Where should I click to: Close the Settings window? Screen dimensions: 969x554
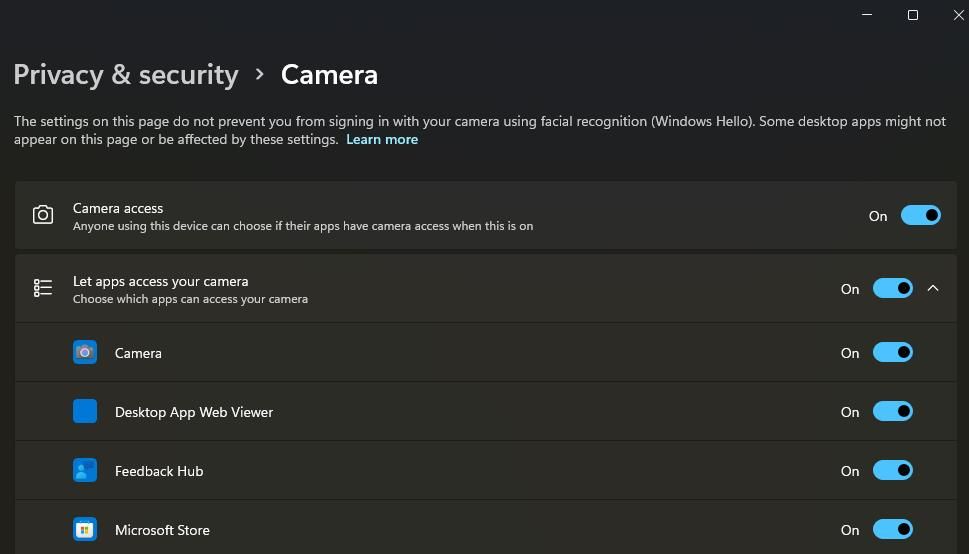(958, 15)
